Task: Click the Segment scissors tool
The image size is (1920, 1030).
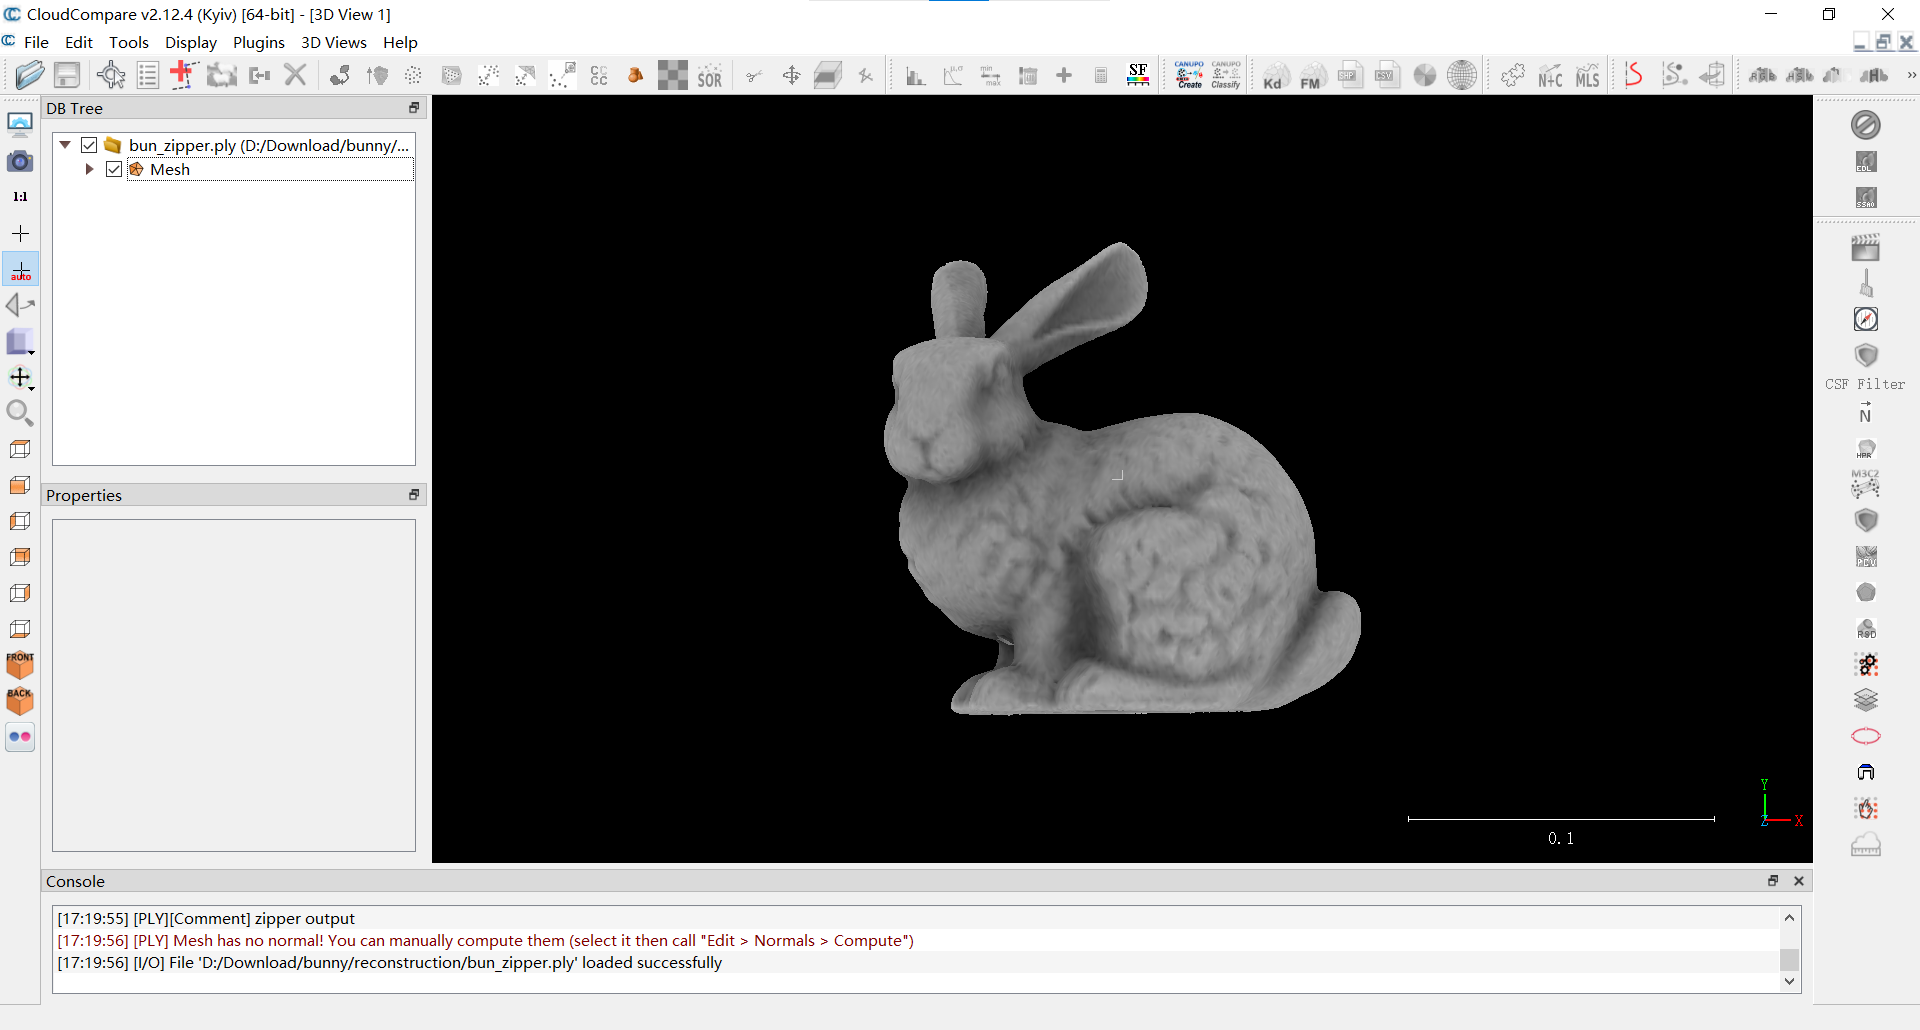Action: point(754,76)
